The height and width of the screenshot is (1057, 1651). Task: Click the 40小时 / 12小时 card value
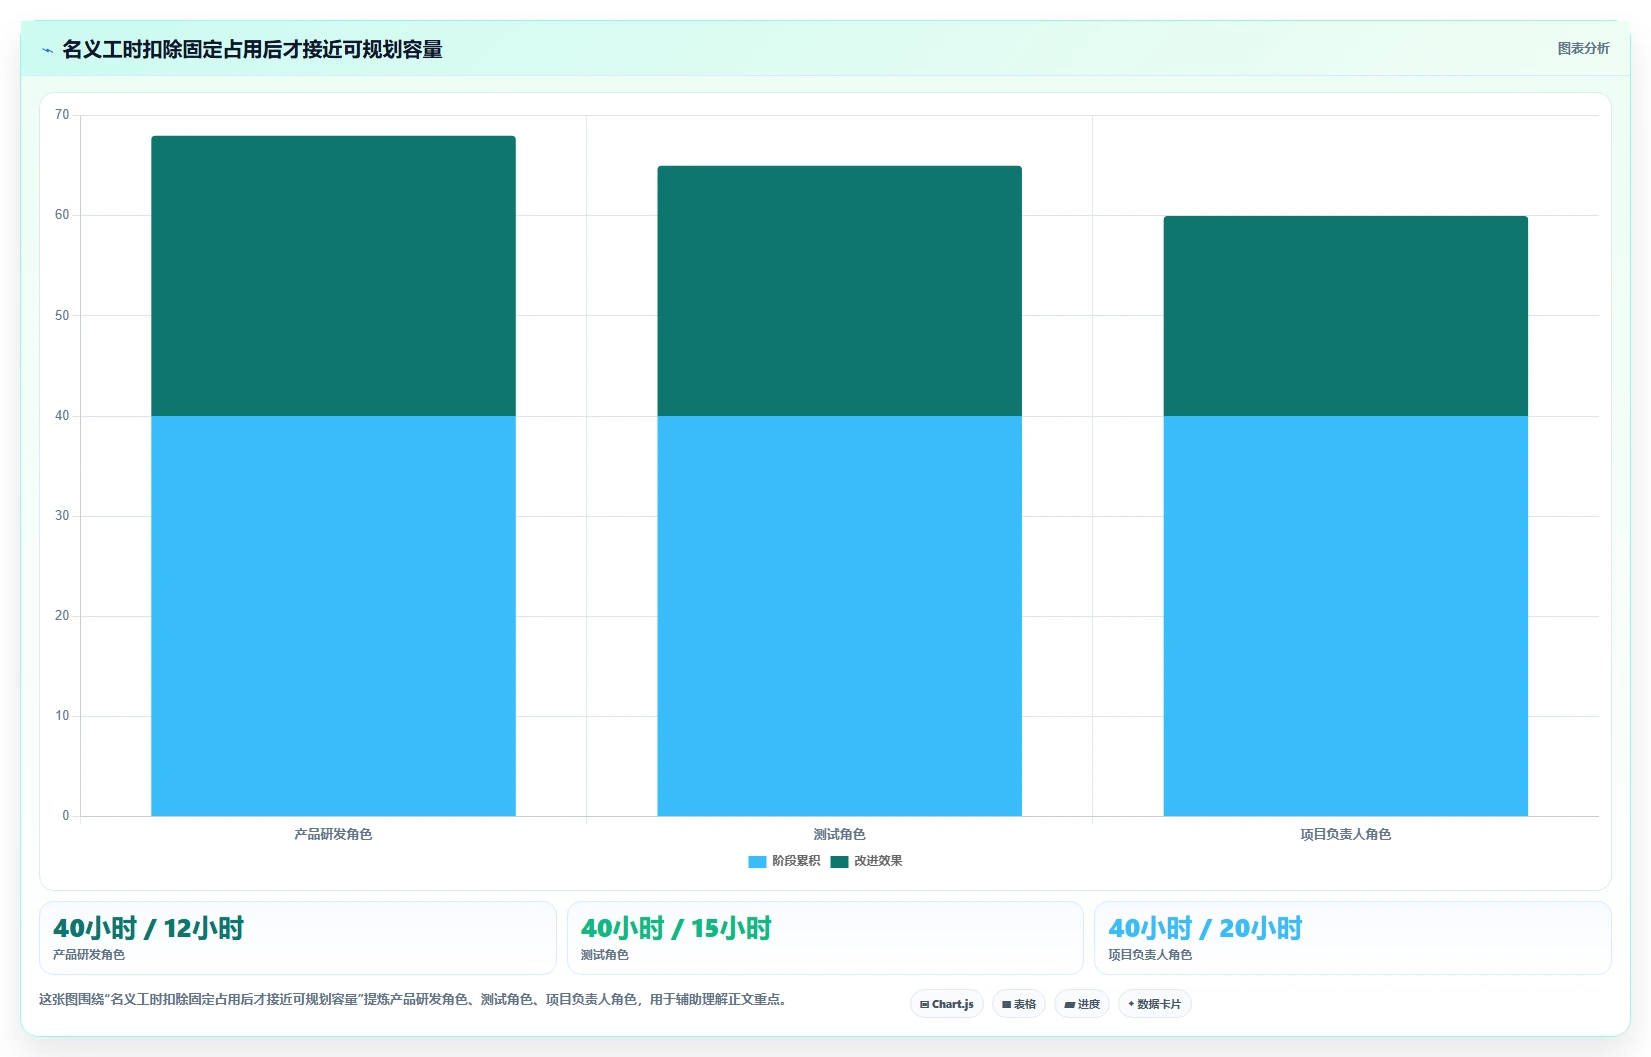[x=148, y=928]
